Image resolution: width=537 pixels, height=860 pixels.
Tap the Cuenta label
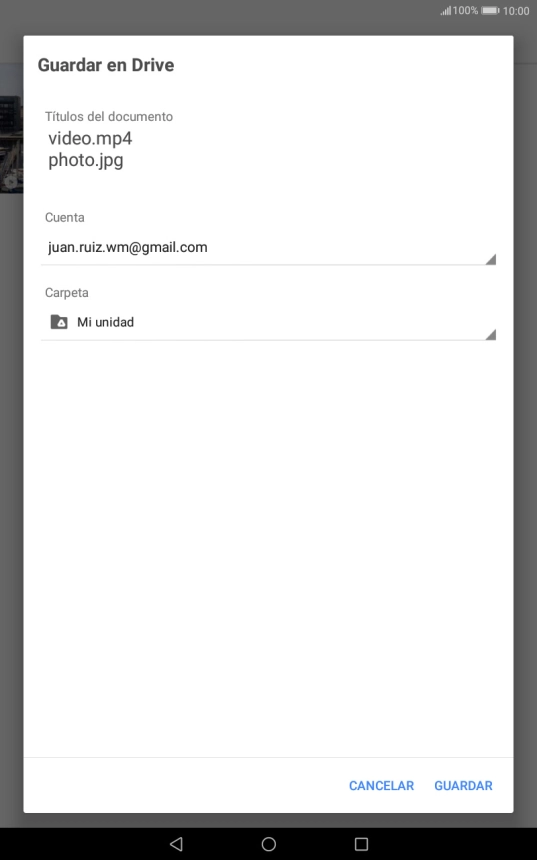(65, 217)
